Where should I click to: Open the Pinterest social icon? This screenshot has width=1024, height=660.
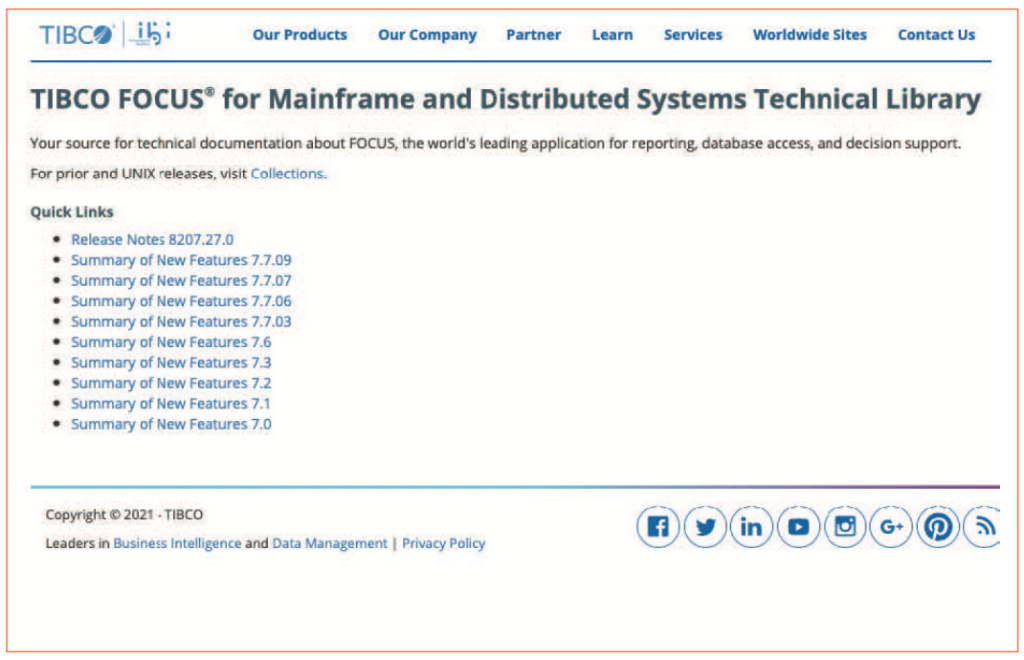938,527
